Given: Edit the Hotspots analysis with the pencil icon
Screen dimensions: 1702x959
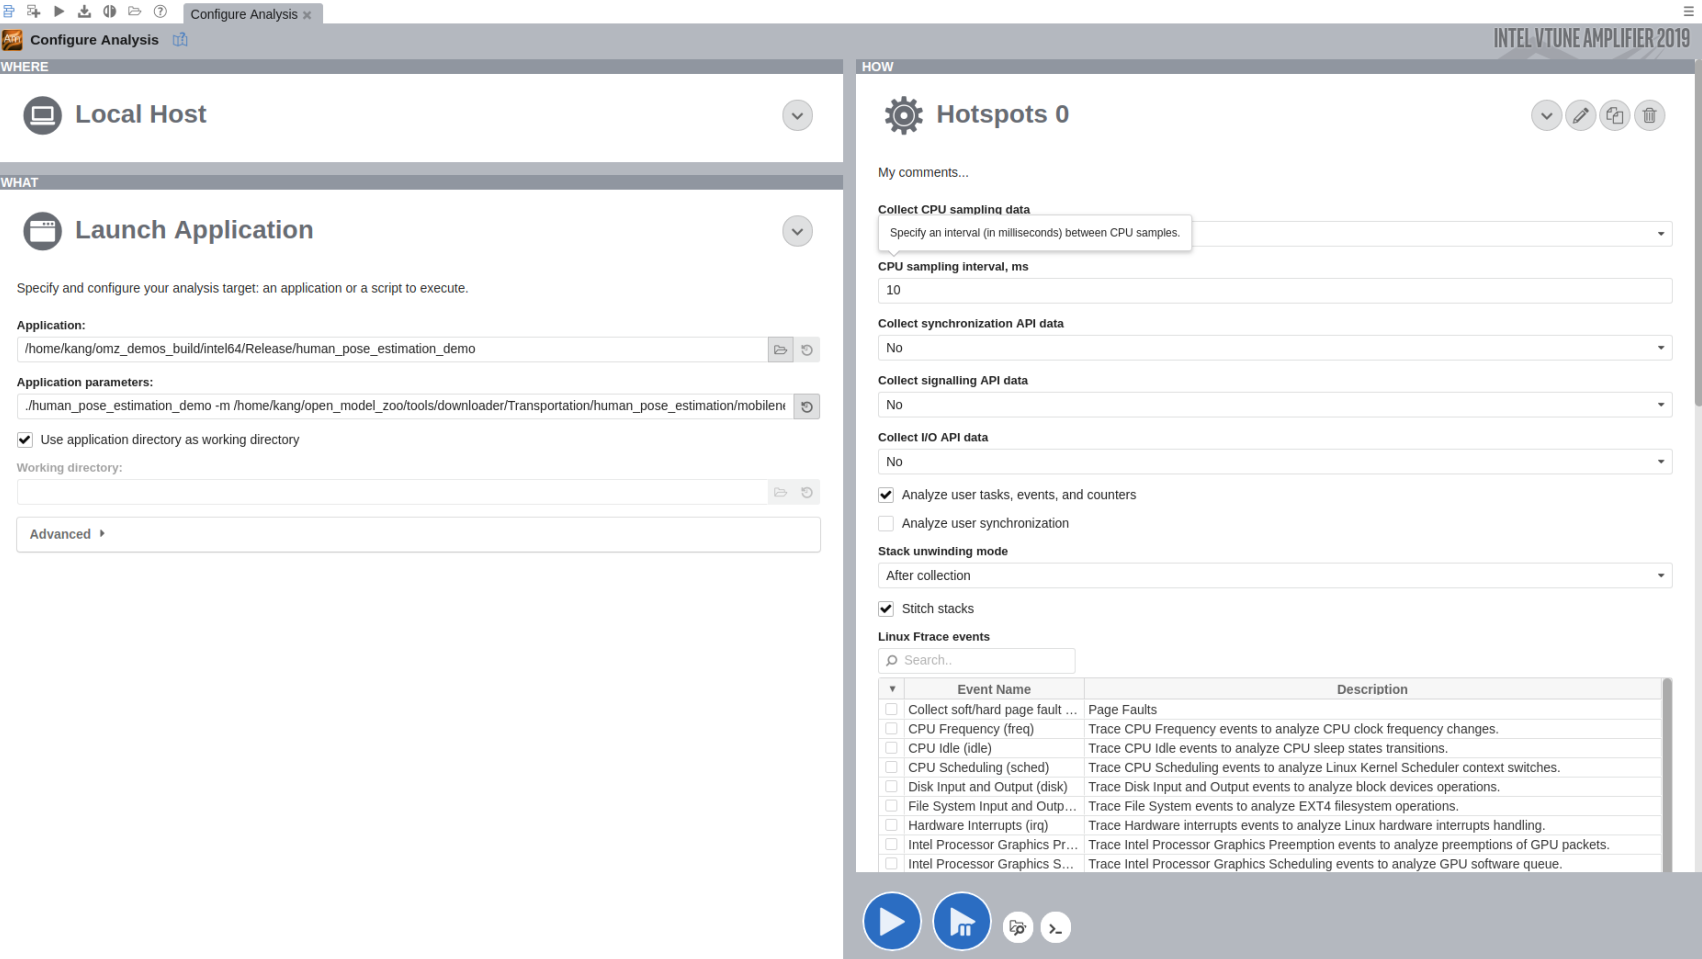Looking at the screenshot, I should tap(1581, 116).
